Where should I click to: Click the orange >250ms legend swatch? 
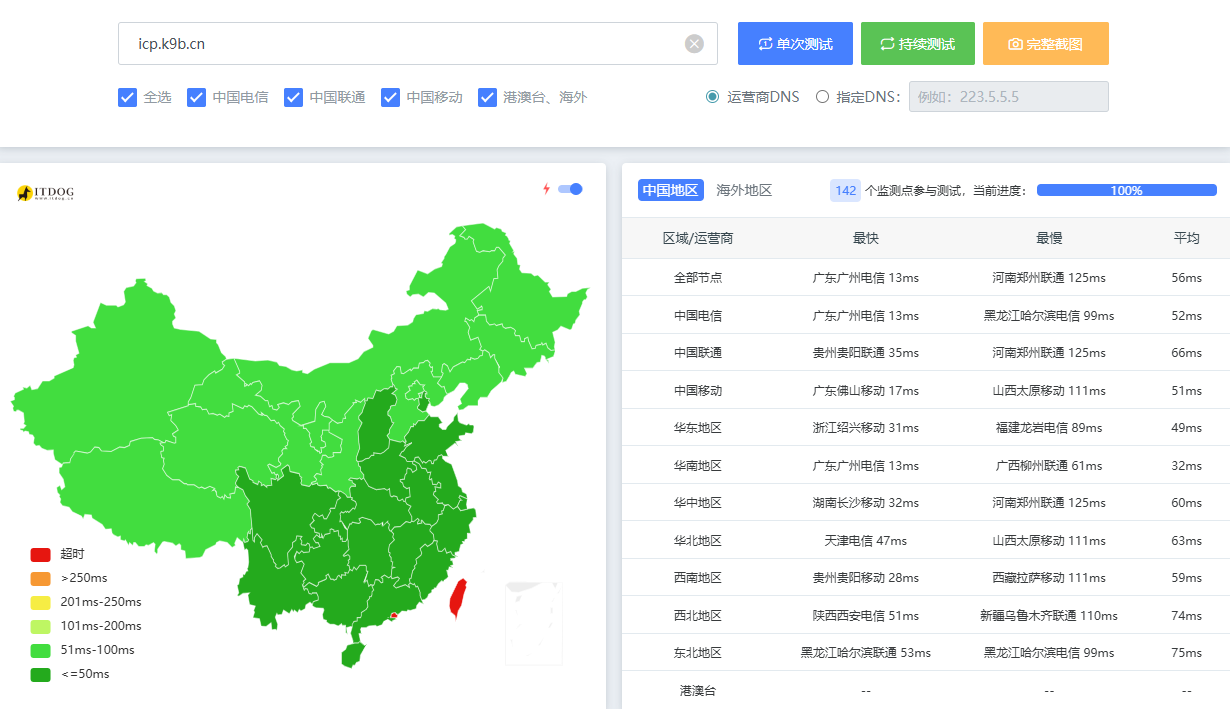(x=40, y=578)
